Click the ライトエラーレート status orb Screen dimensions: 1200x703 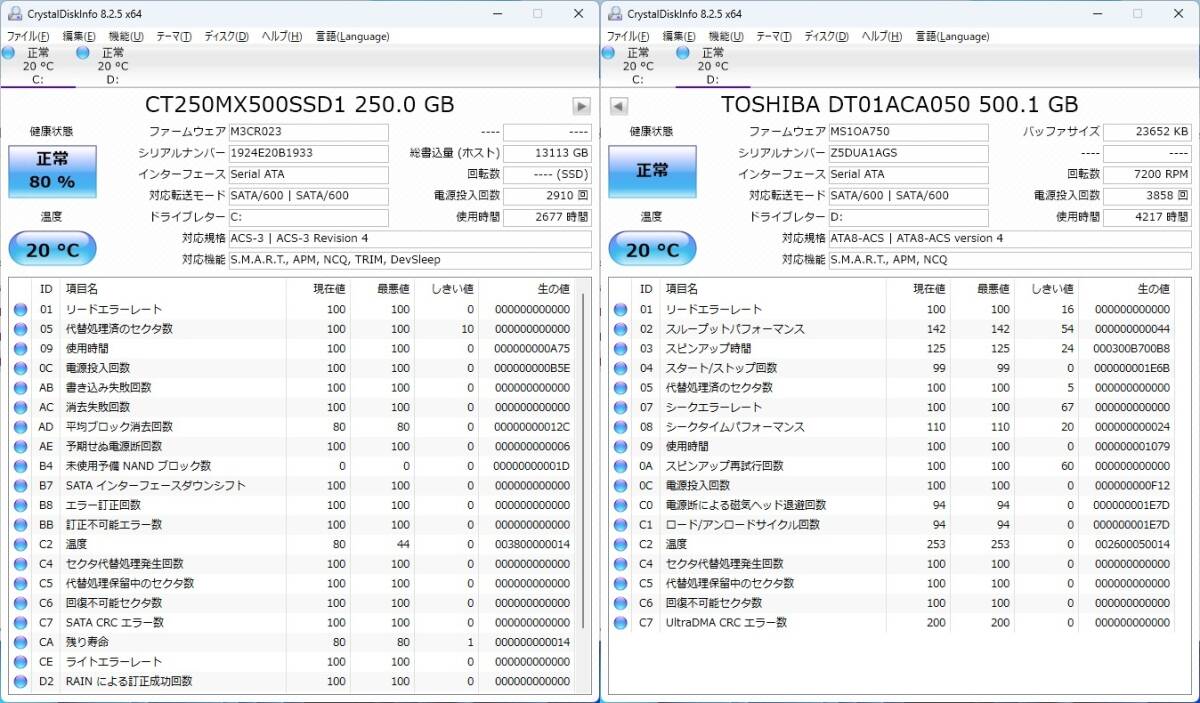pos(21,662)
